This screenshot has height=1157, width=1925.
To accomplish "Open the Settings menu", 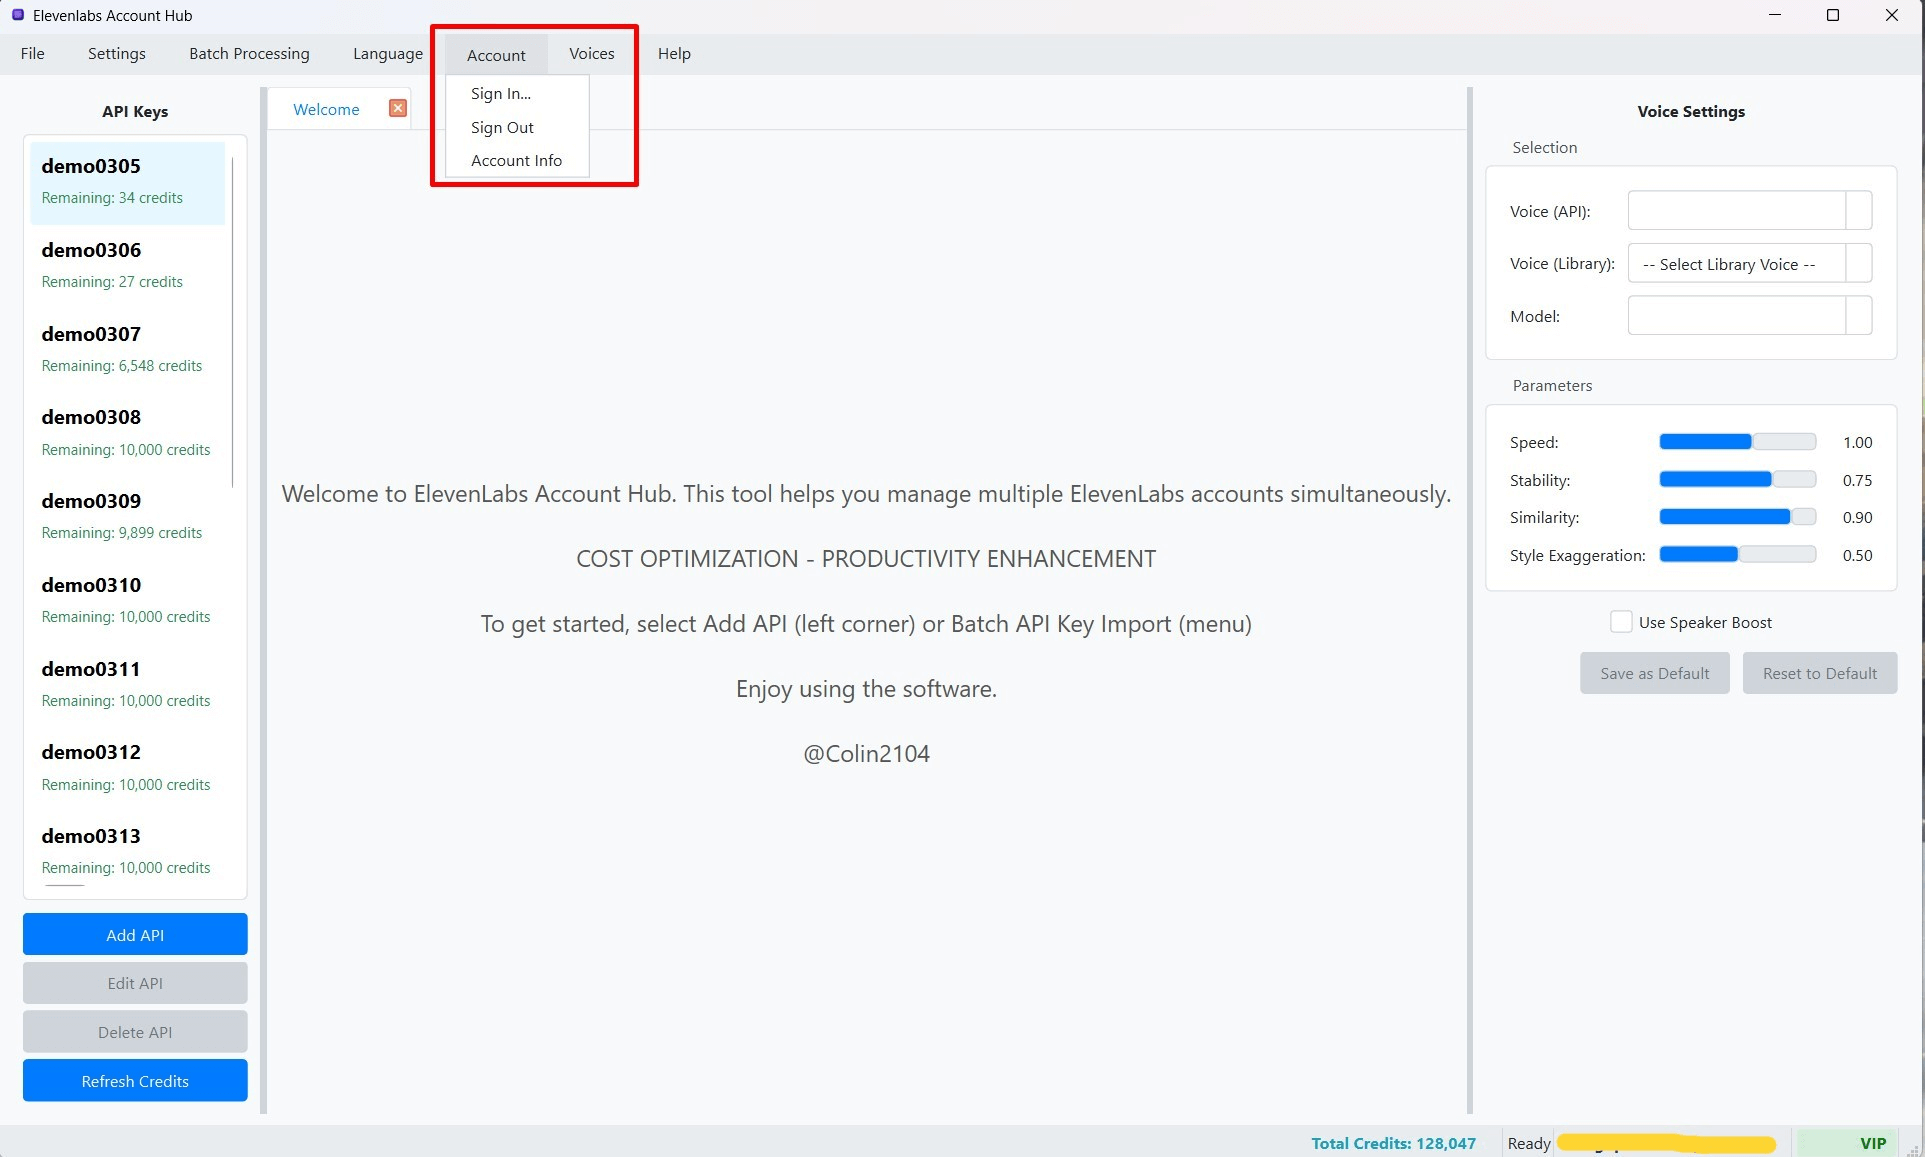I will pos(117,54).
